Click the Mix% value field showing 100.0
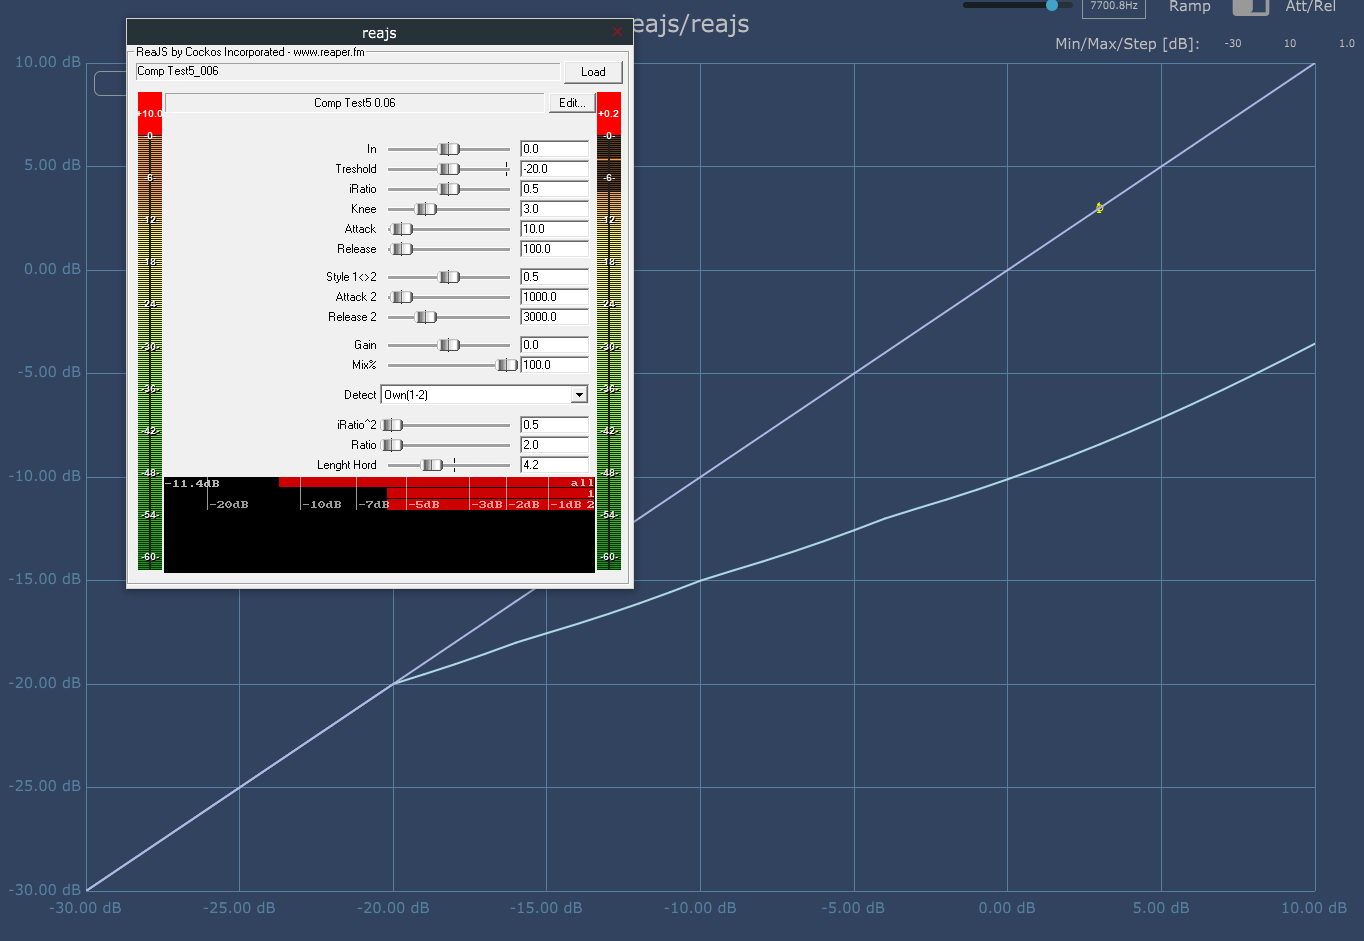This screenshot has height=941, width=1364. (554, 365)
